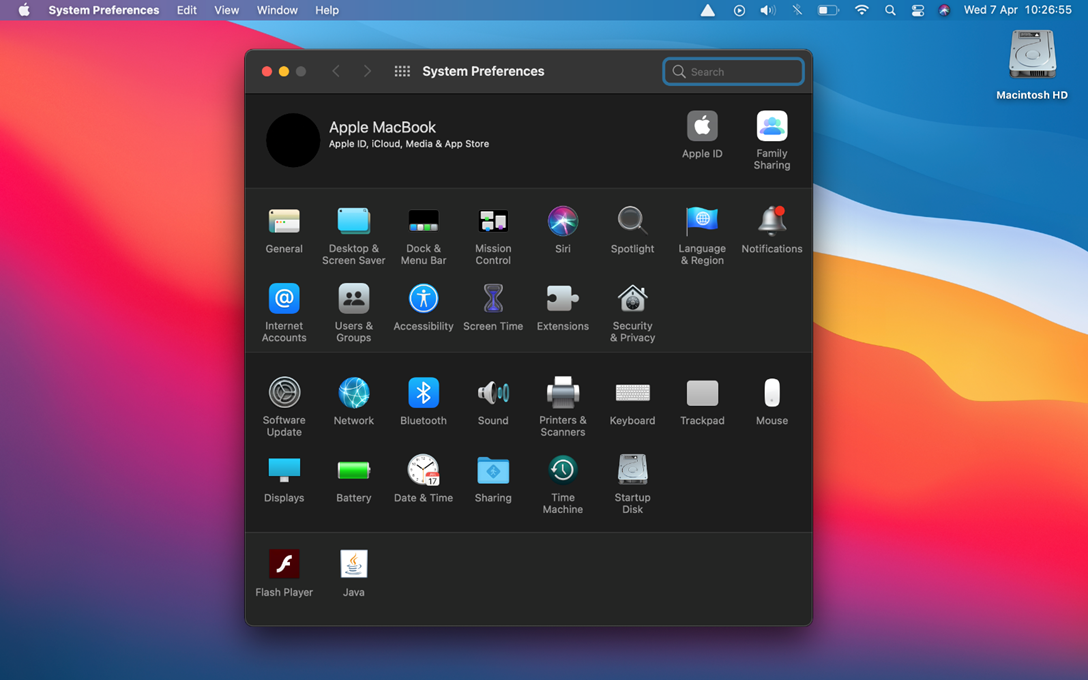Open Software Update pane

(x=284, y=394)
